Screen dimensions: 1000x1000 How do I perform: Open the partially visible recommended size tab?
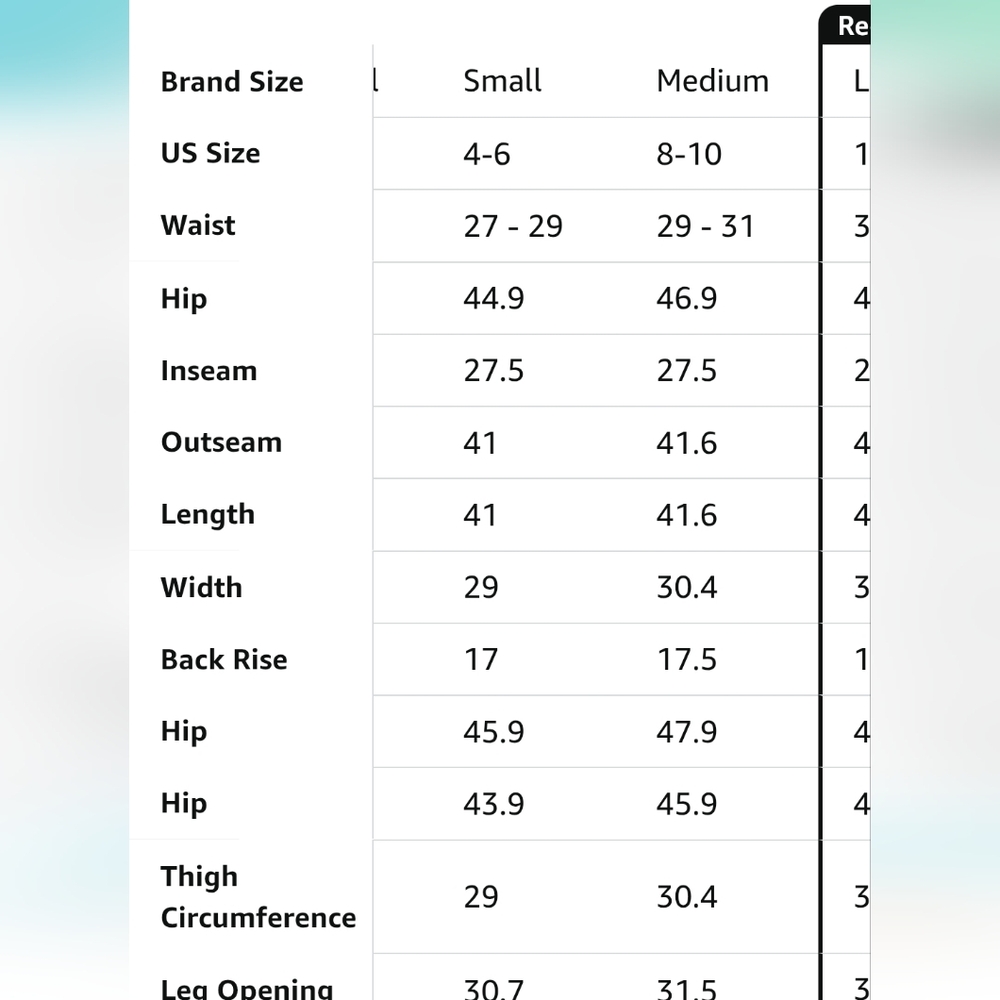846,25
